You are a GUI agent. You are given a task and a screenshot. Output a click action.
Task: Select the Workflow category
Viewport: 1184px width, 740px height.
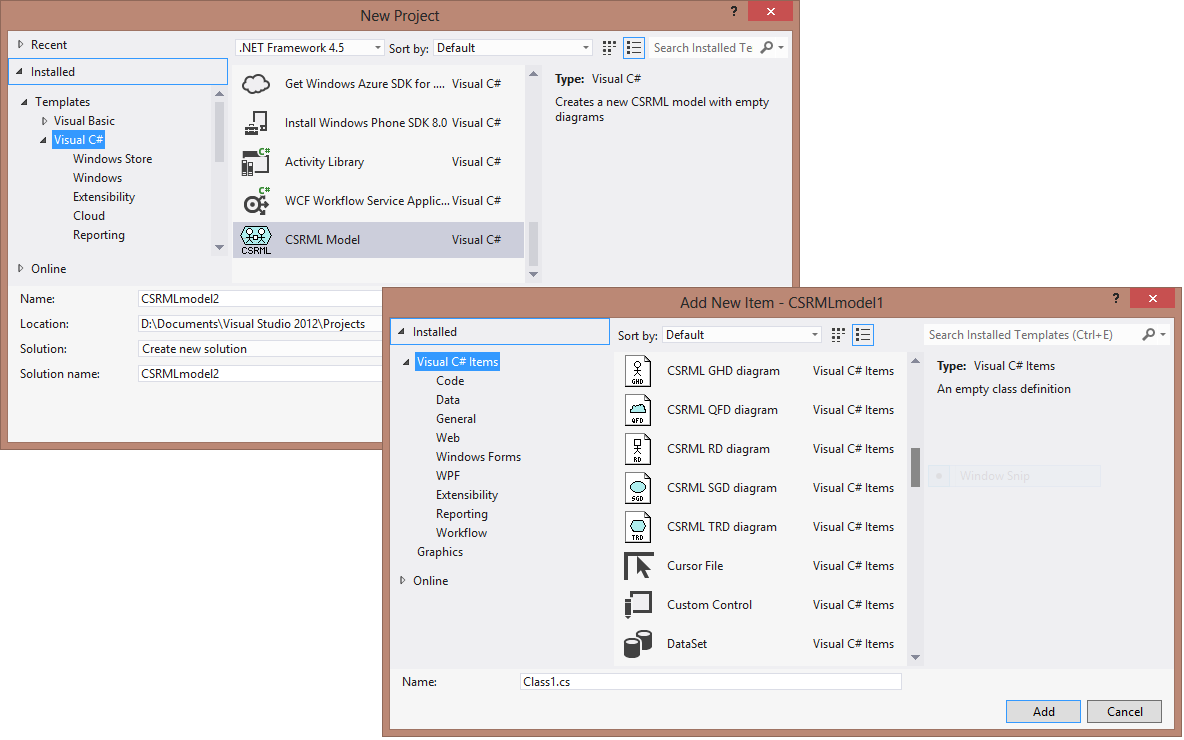tap(461, 533)
